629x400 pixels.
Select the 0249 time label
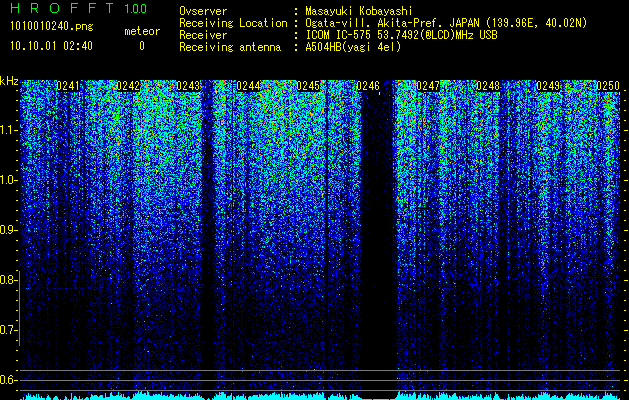click(x=548, y=86)
